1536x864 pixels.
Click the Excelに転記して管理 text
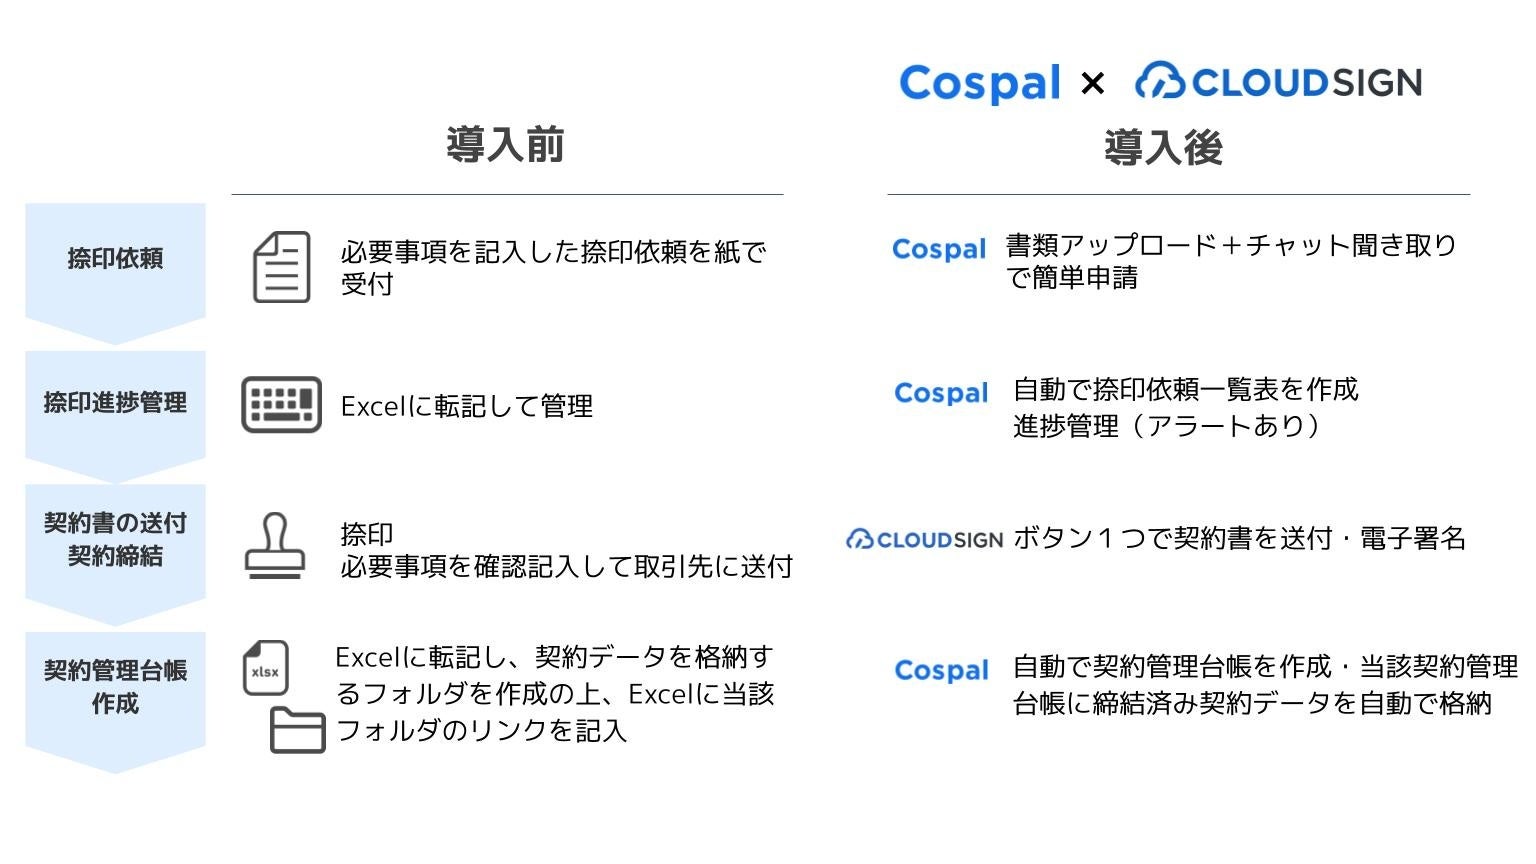tap(467, 406)
